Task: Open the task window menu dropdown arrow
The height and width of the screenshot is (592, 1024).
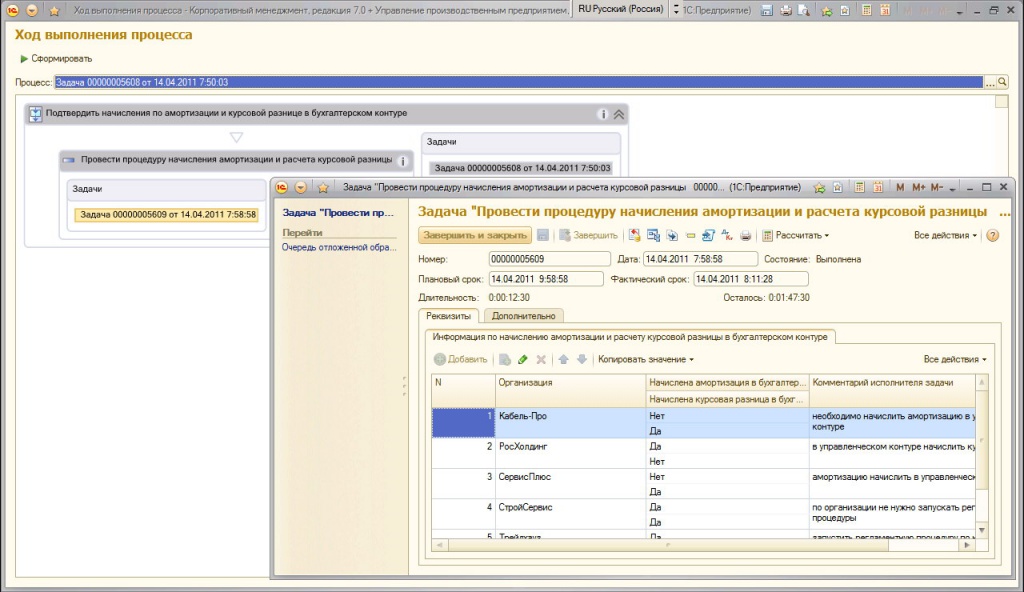Action: (x=300, y=188)
